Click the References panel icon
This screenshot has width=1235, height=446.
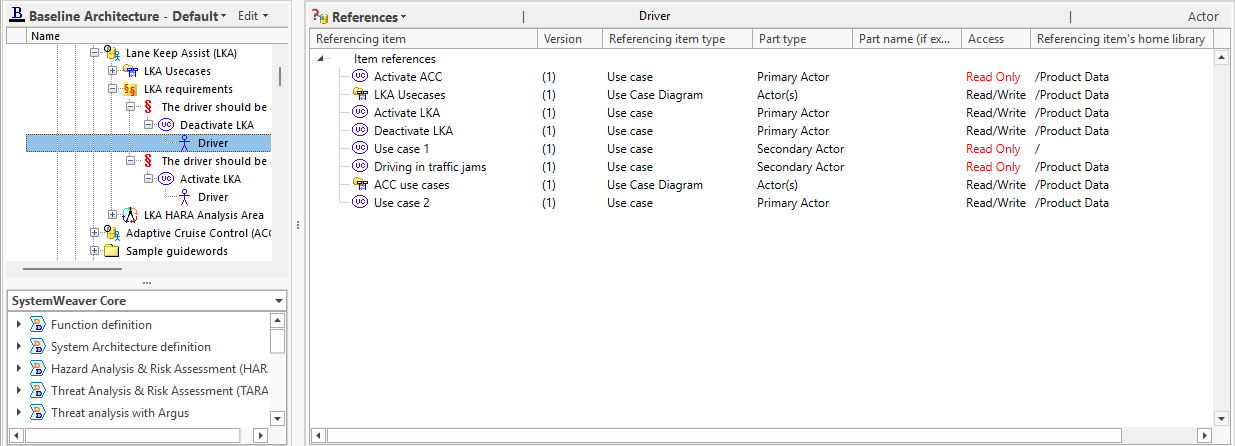[320, 16]
